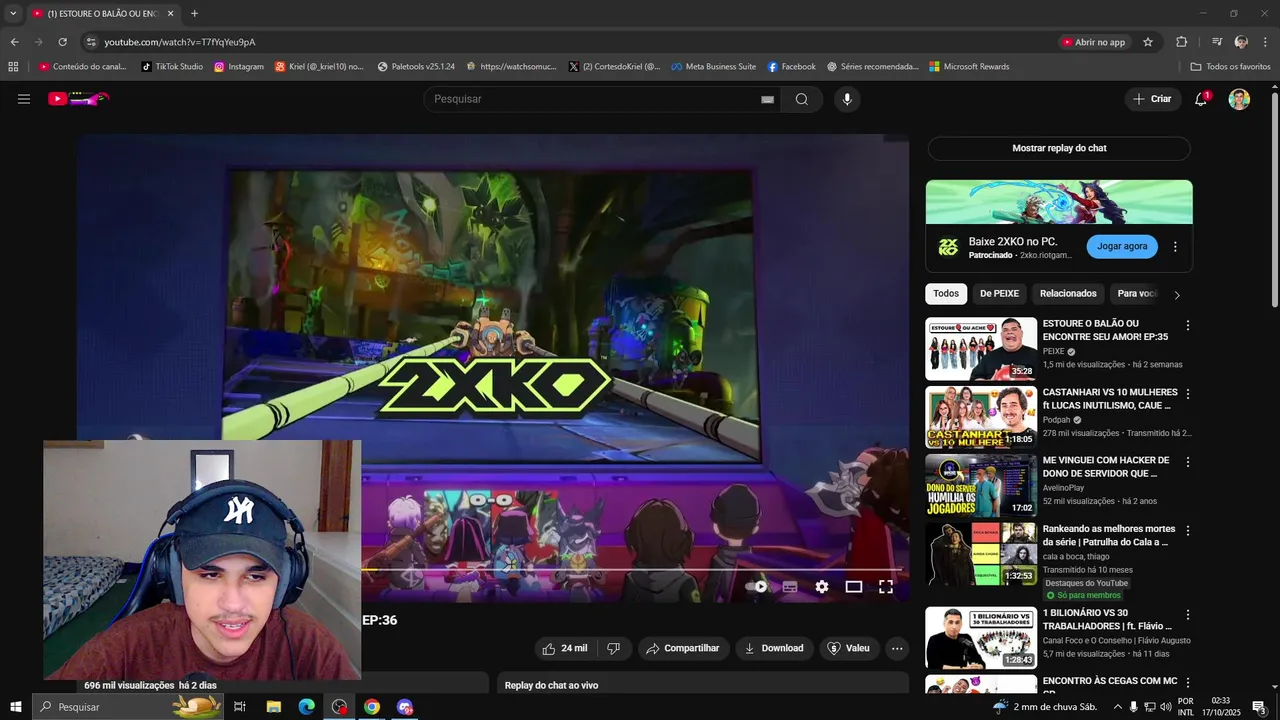Viewport: 1280px width, 720px height.
Task: Open File Explorer from taskbar
Action: (273, 707)
